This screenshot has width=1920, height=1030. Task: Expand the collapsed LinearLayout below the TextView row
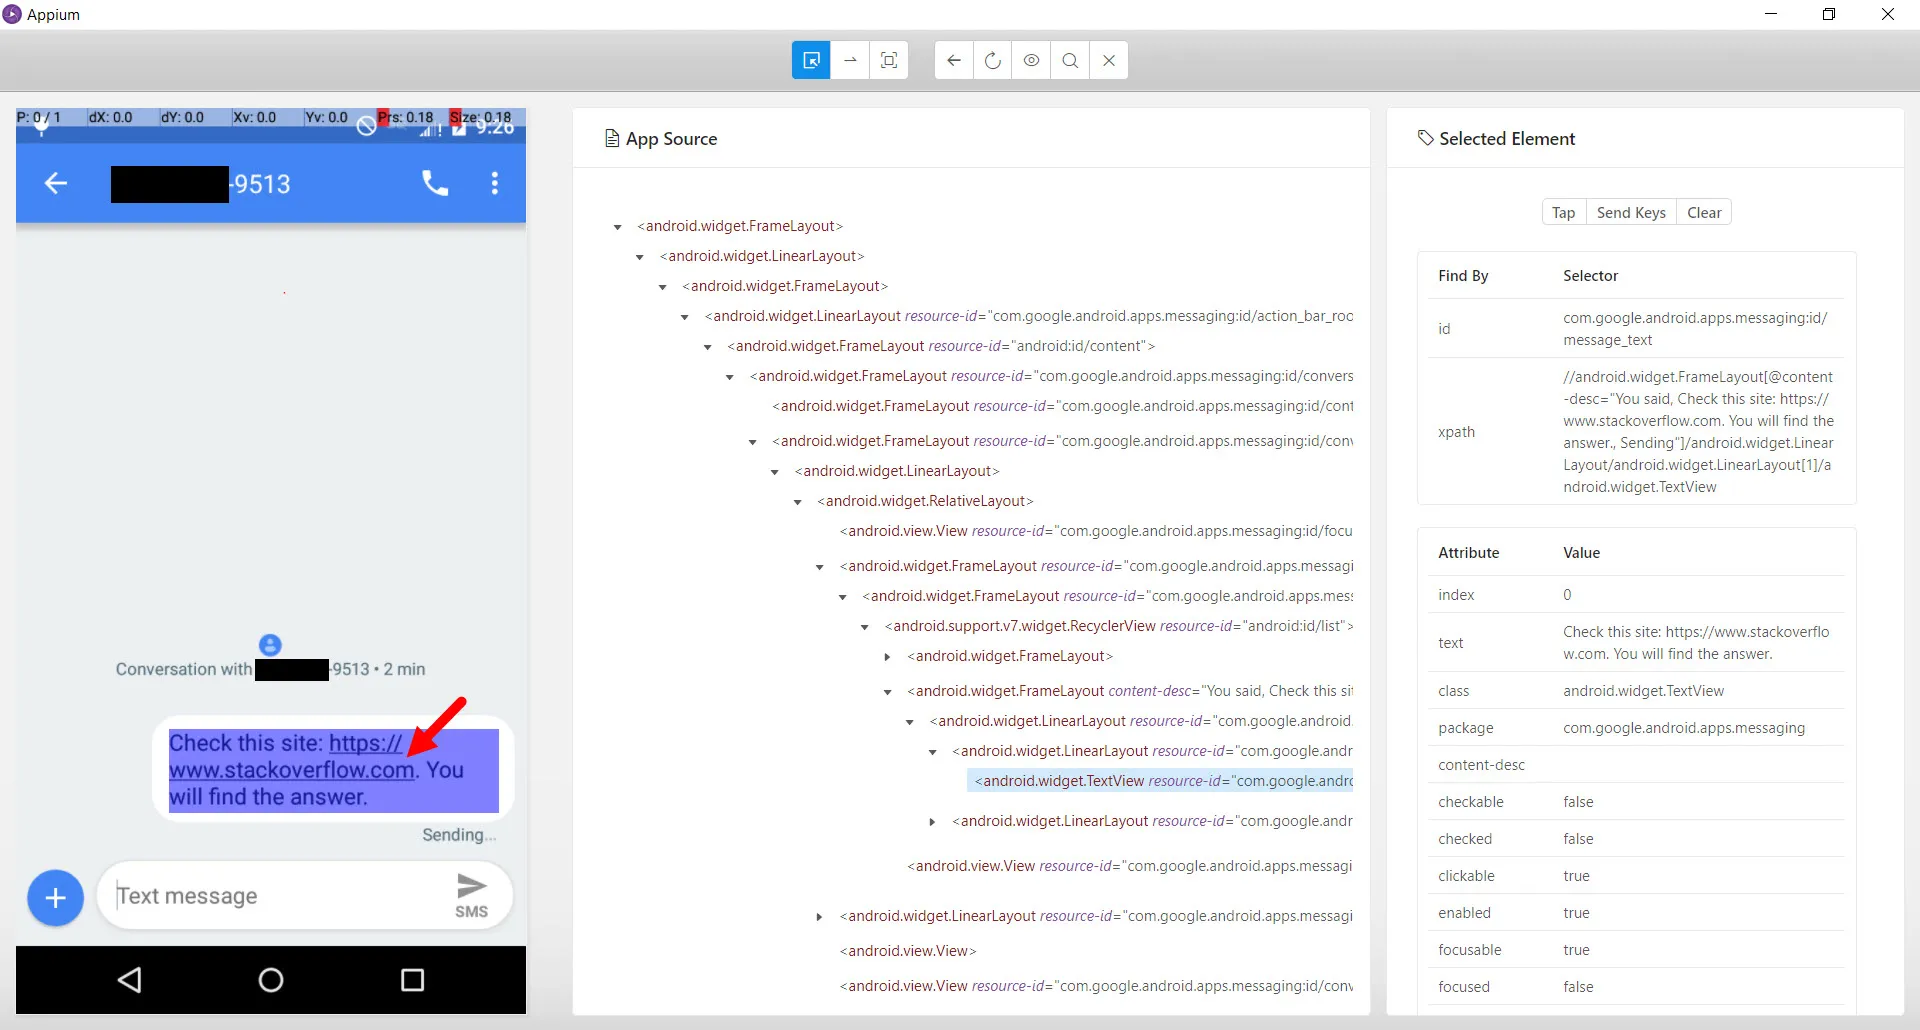coord(932,822)
